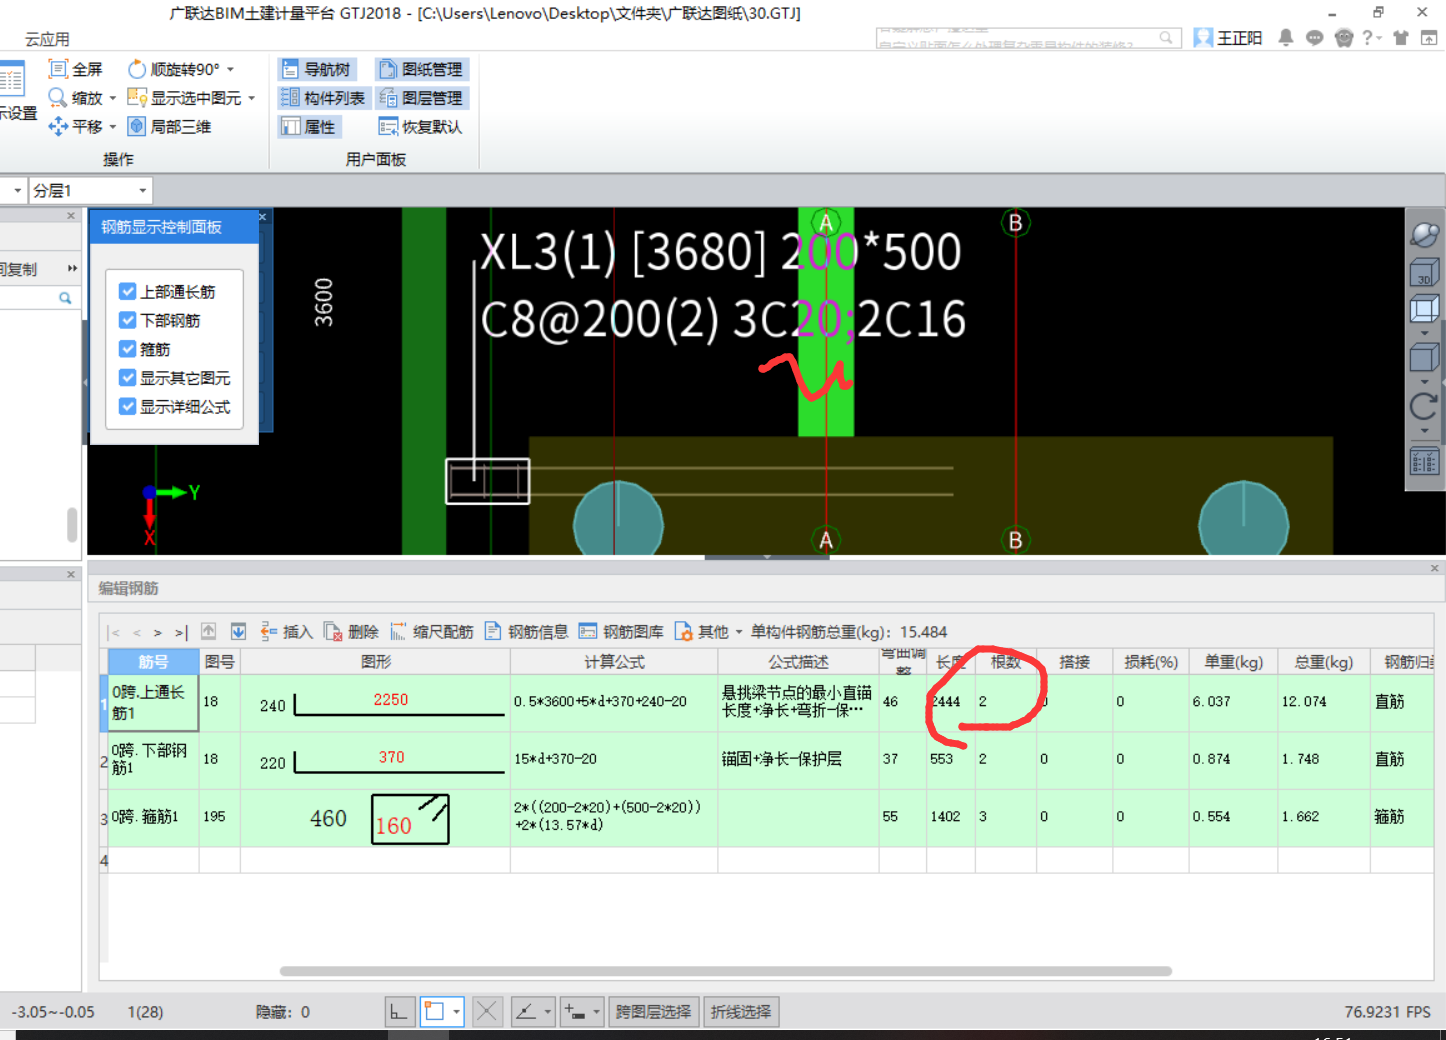Click the 全屏 full screen icon
The height and width of the screenshot is (1040, 1446).
point(58,69)
